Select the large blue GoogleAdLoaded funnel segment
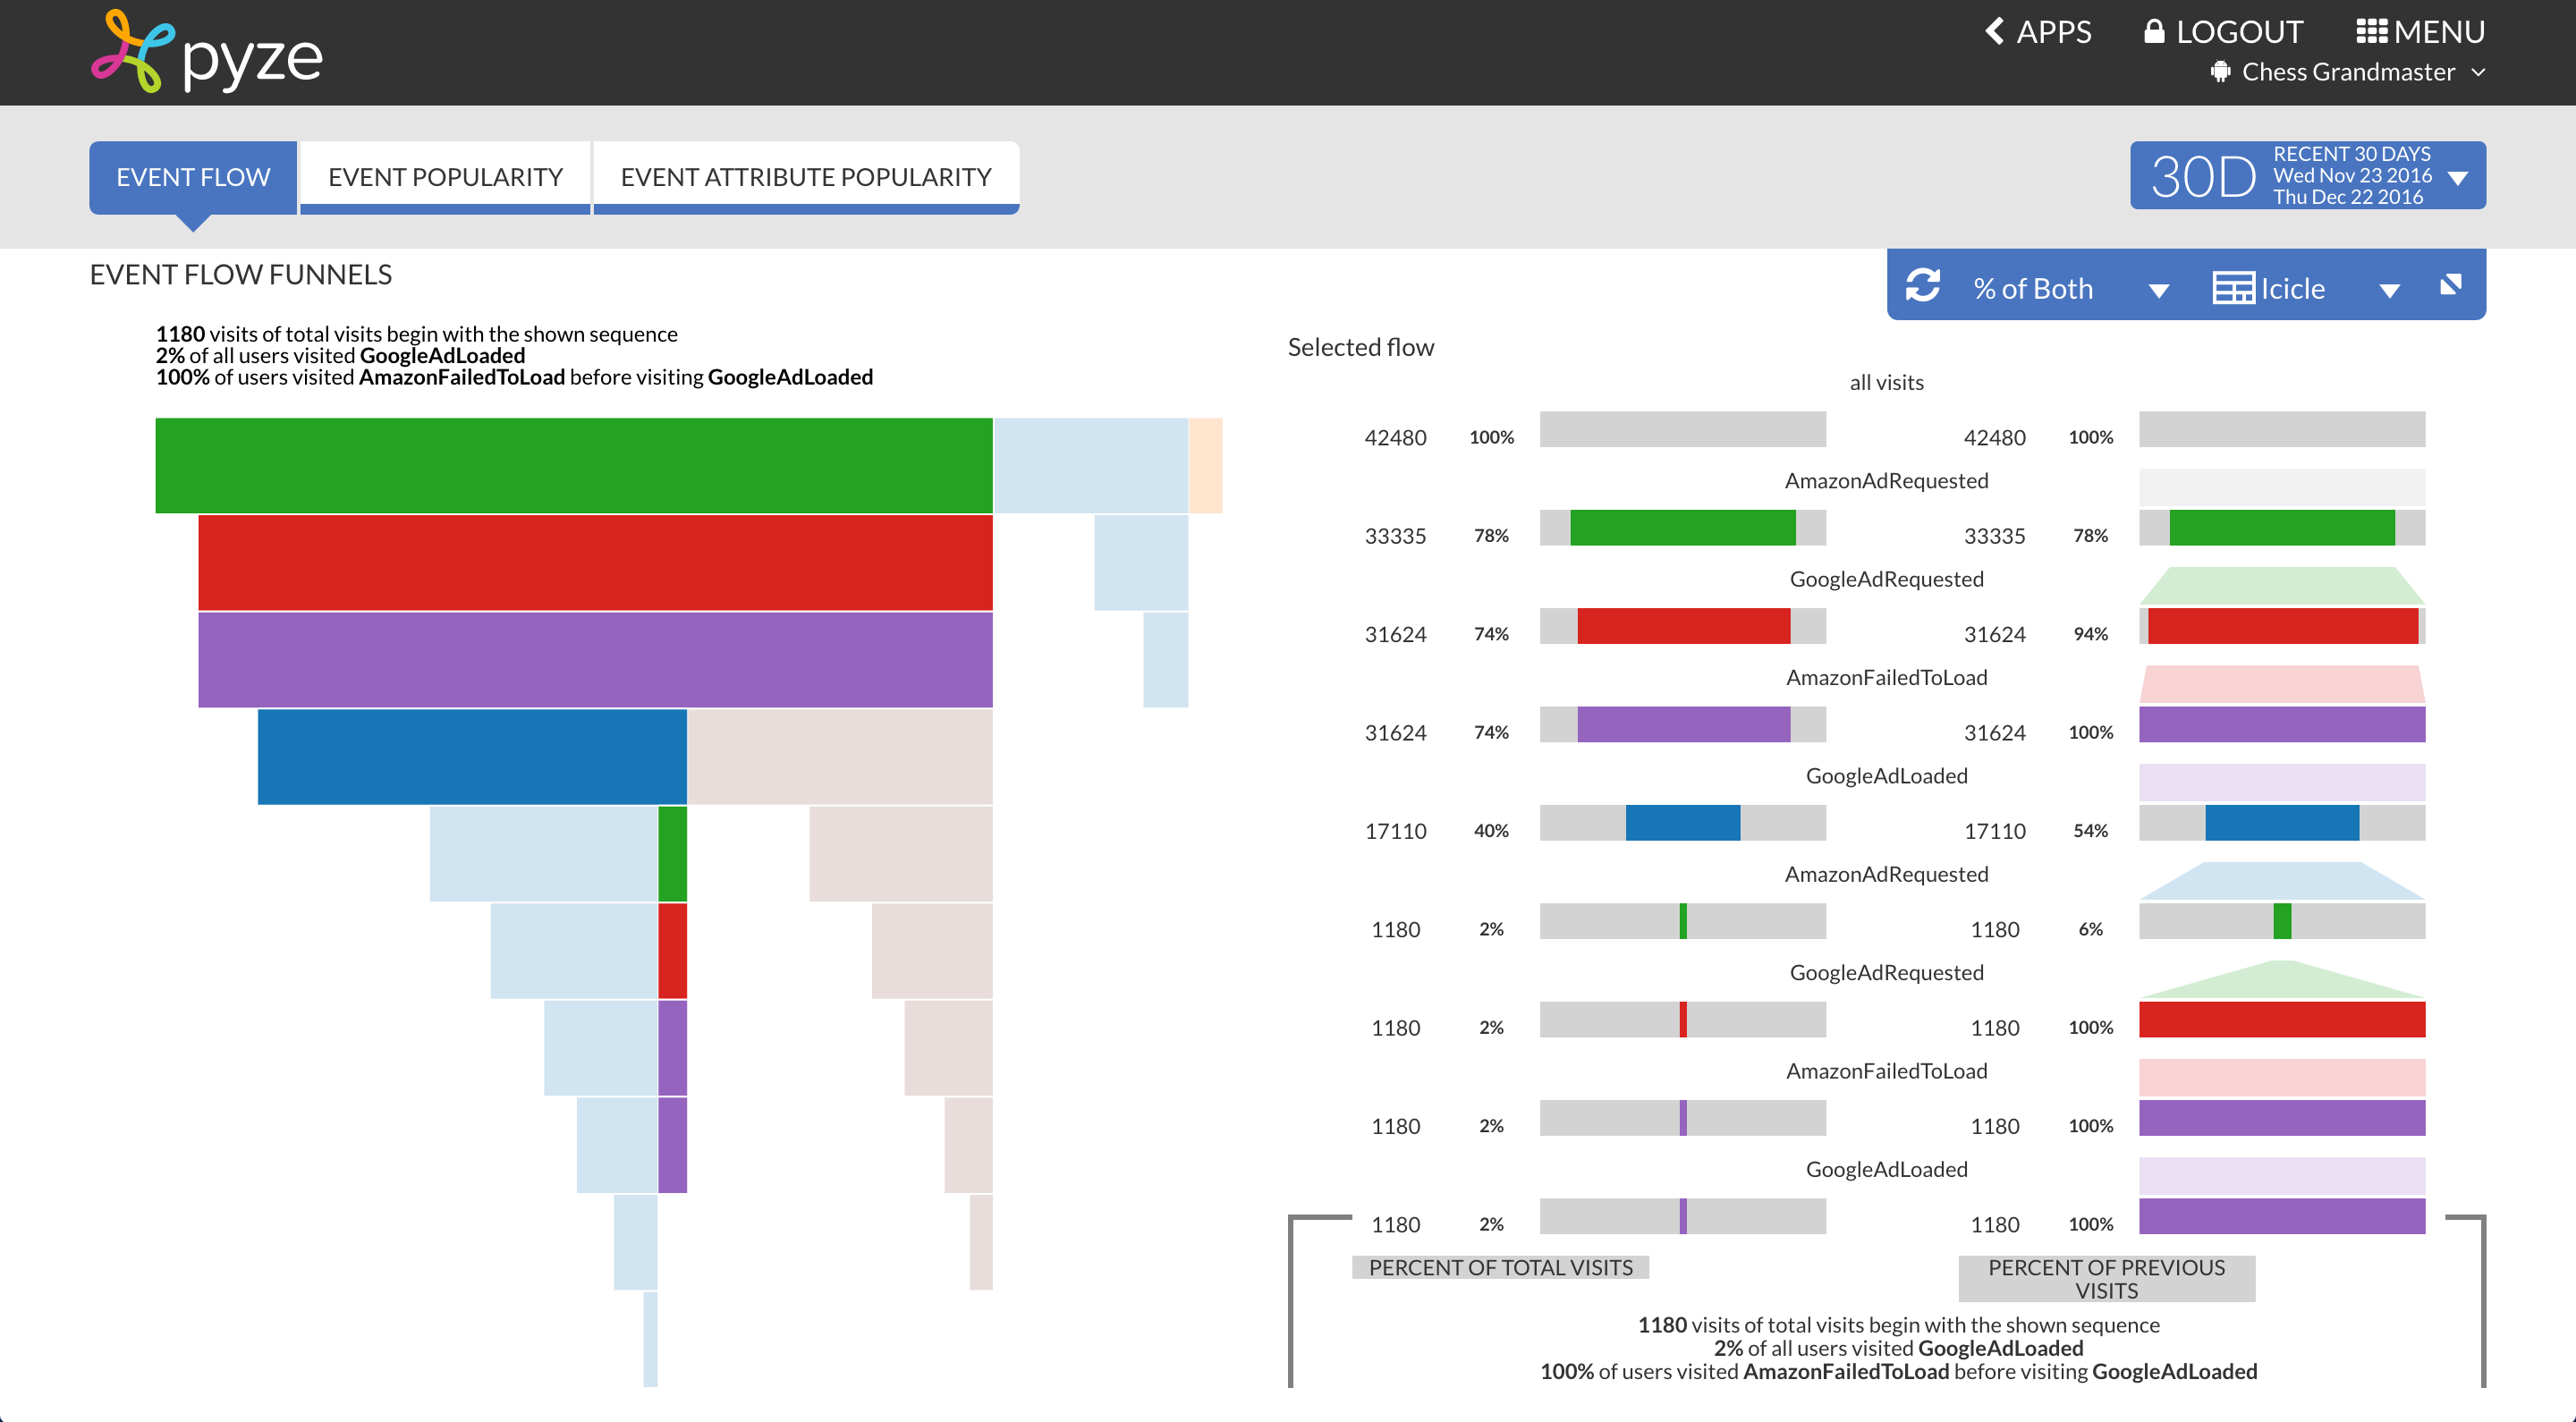This screenshot has height=1422, width=2576. pos(471,757)
